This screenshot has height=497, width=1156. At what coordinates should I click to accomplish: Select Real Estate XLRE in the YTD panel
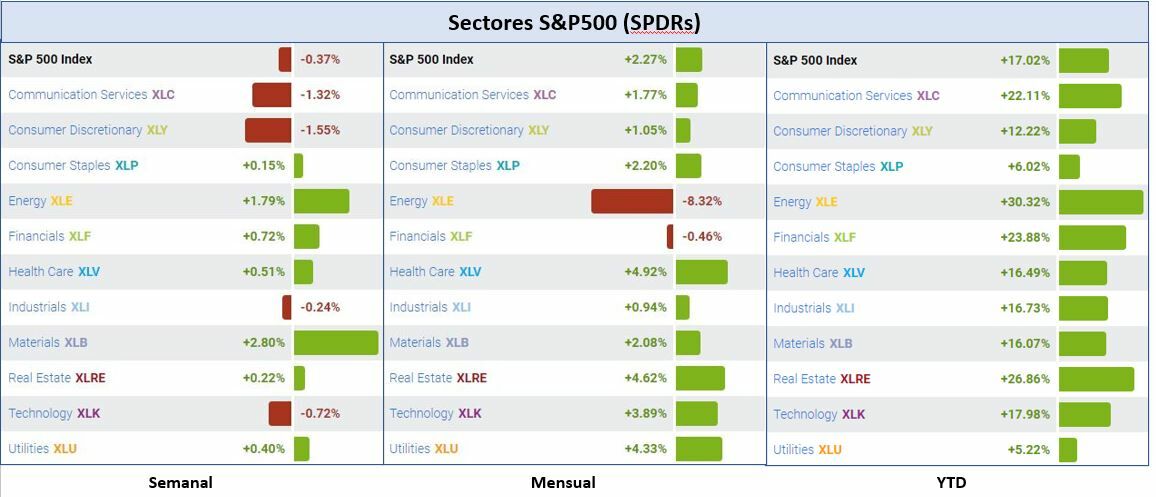821,379
